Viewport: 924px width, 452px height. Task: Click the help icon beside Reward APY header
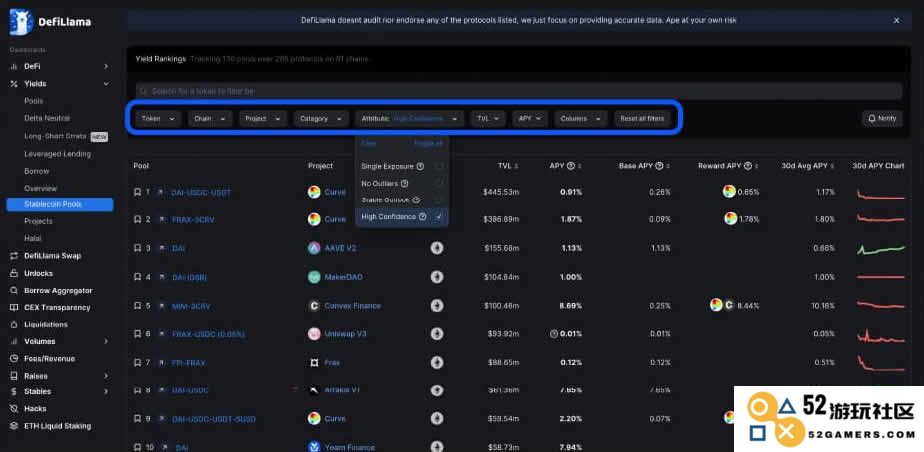coord(748,166)
